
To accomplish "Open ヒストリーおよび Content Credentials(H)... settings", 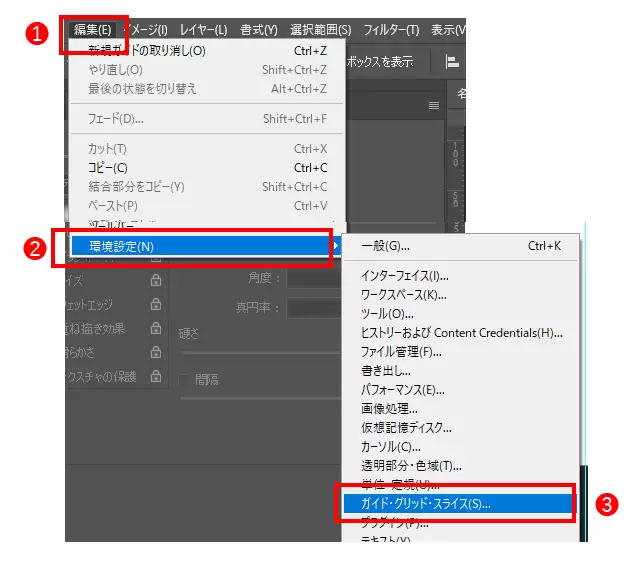I will pyautogui.click(x=461, y=332).
